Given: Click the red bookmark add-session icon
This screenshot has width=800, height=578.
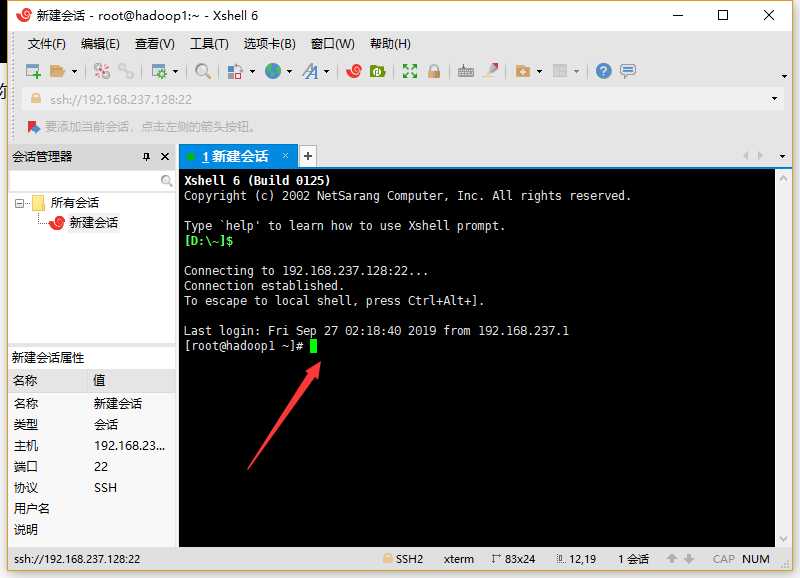Looking at the screenshot, I should click(34, 127).
